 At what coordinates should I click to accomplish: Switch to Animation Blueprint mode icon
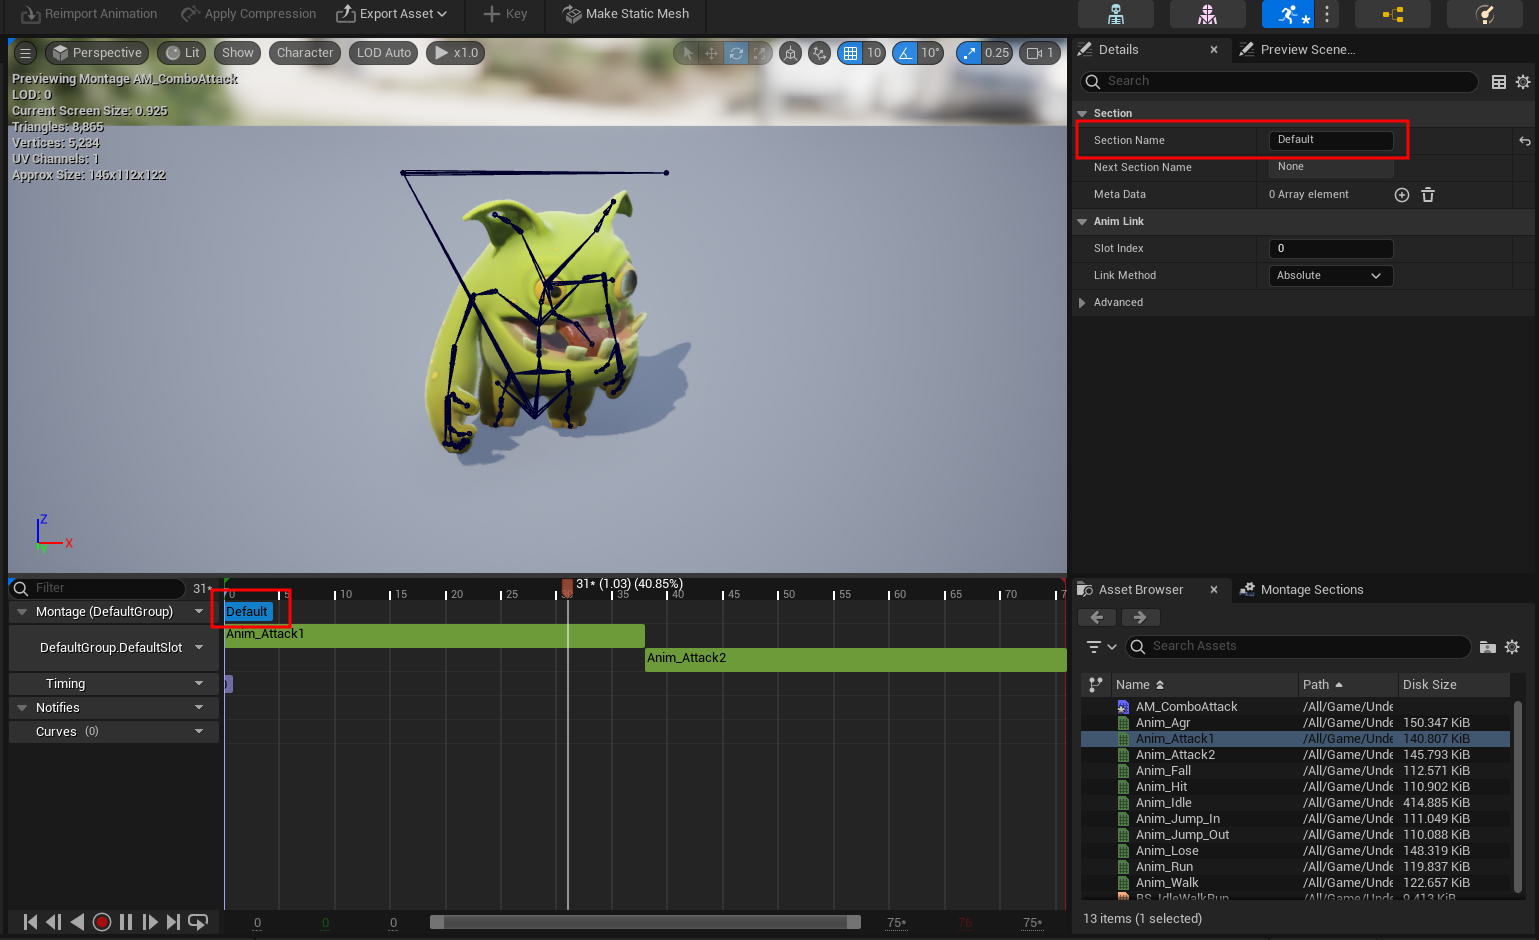[x=1393, y=14]
